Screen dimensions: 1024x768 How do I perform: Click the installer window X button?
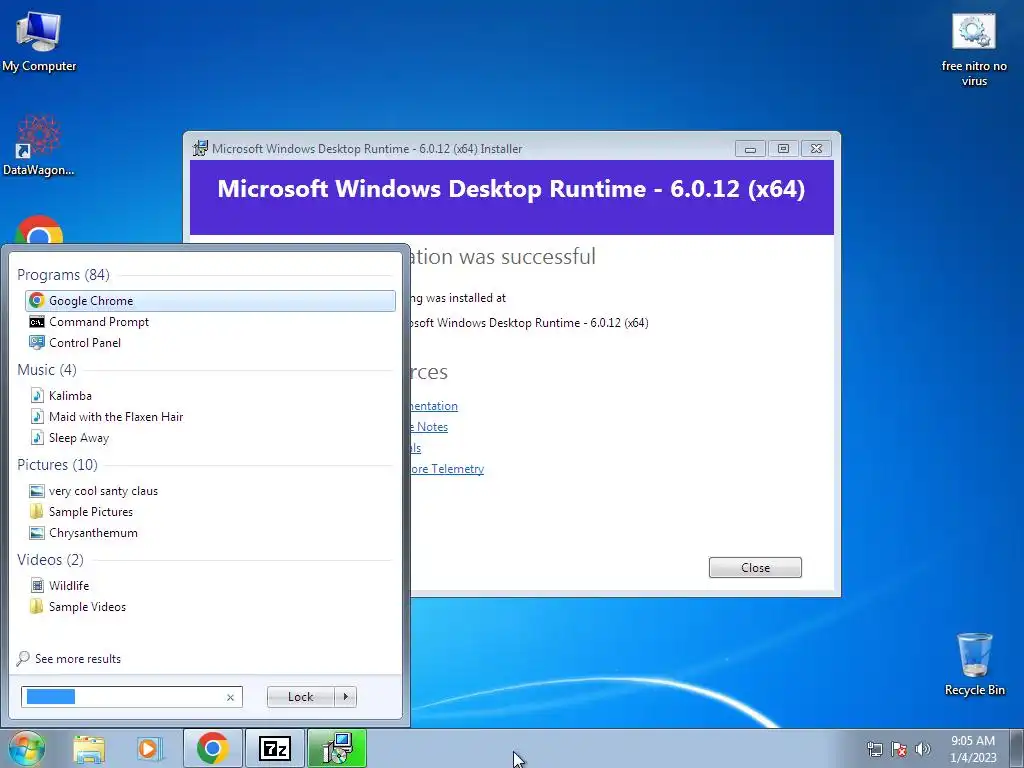(816, 149)
